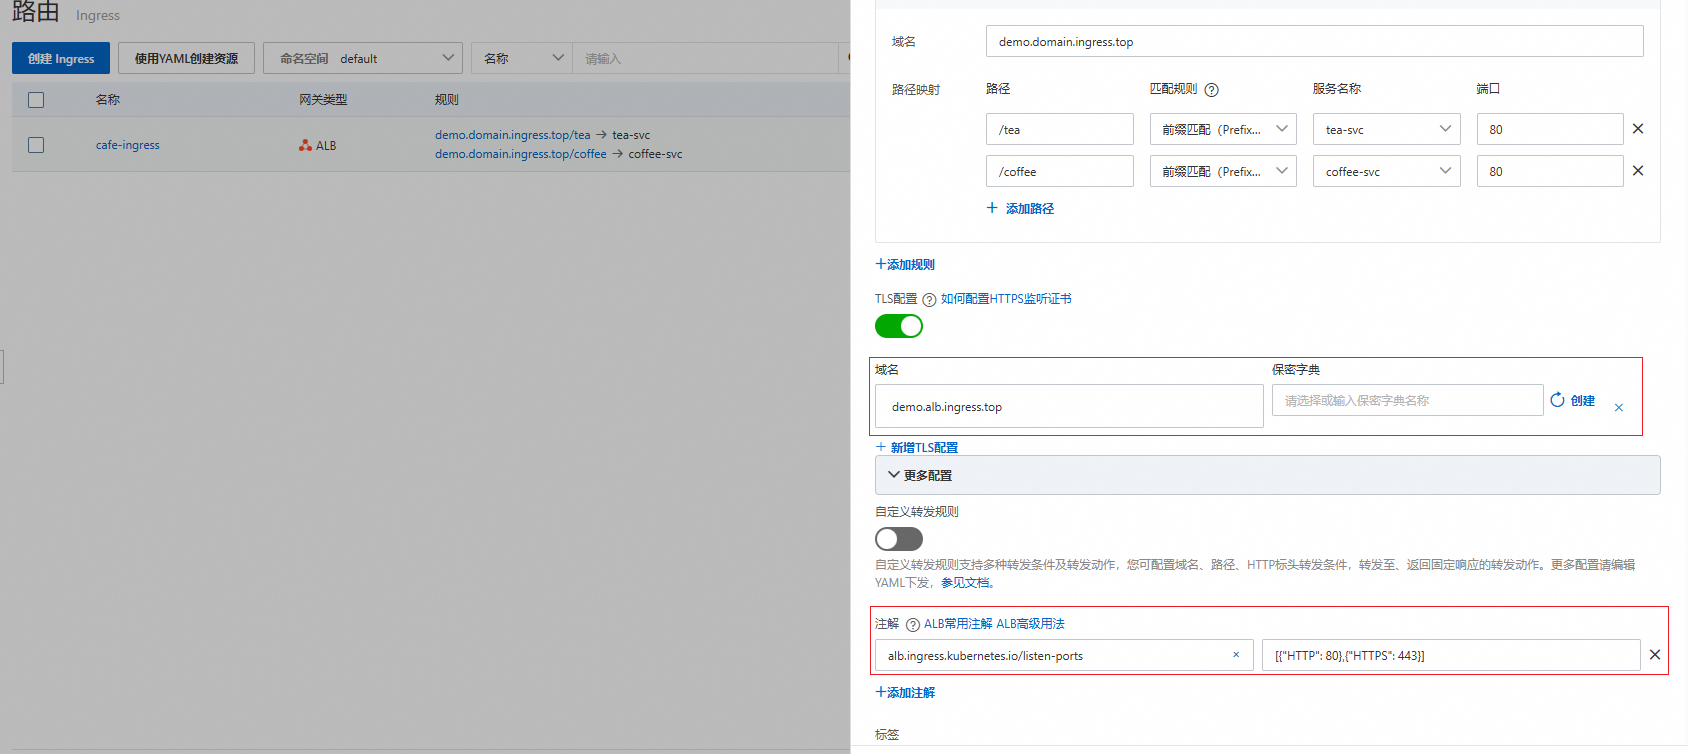Open match rule dropdown for /coffee
Screen dimensions: 1688x754
click(x=1223, y=171)
